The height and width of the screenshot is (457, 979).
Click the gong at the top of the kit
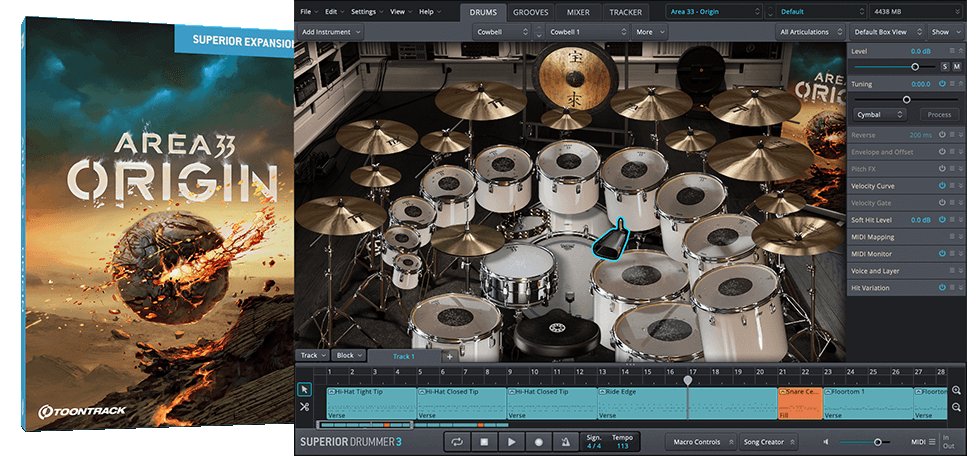click(x=574, y=77)
